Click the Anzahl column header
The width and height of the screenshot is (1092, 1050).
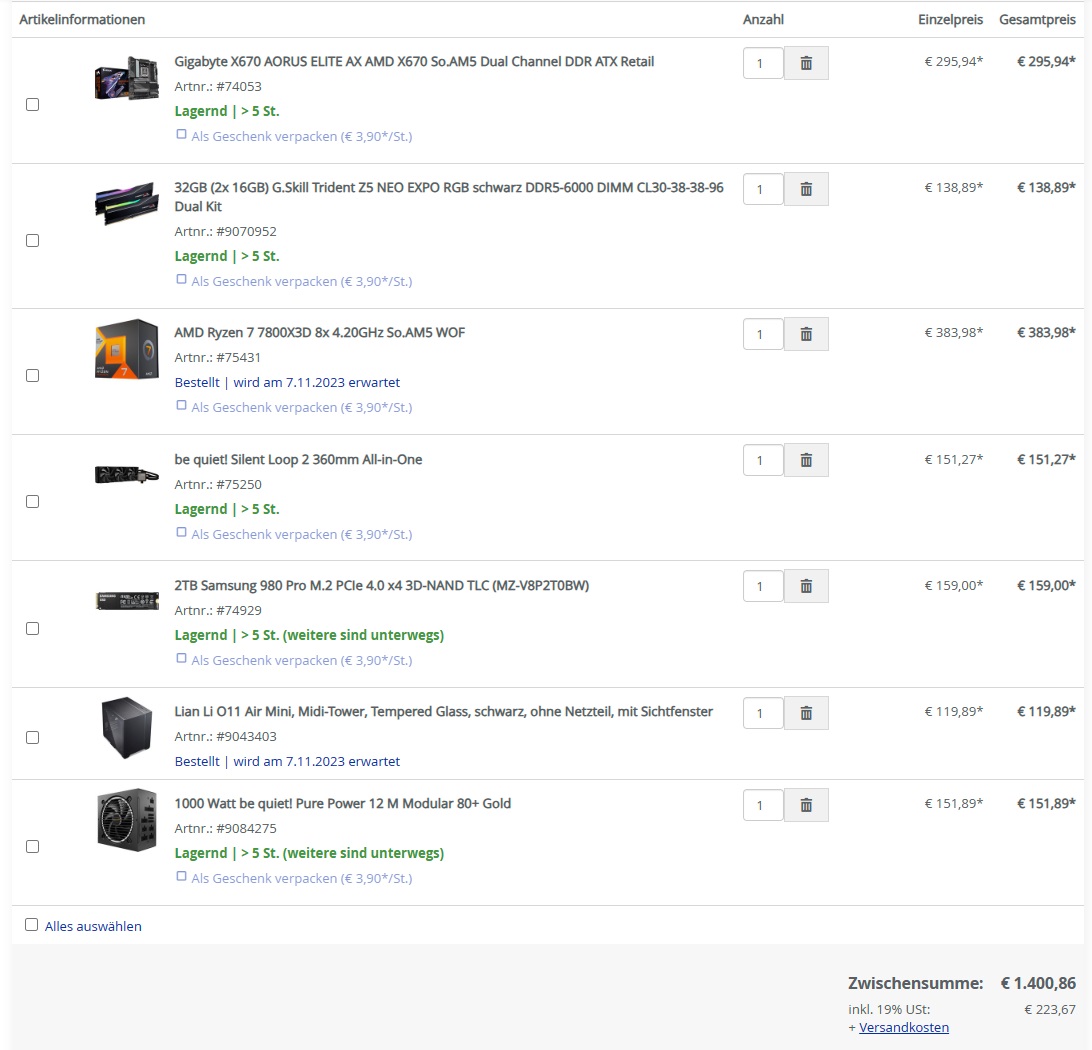[x=763, y=19]
